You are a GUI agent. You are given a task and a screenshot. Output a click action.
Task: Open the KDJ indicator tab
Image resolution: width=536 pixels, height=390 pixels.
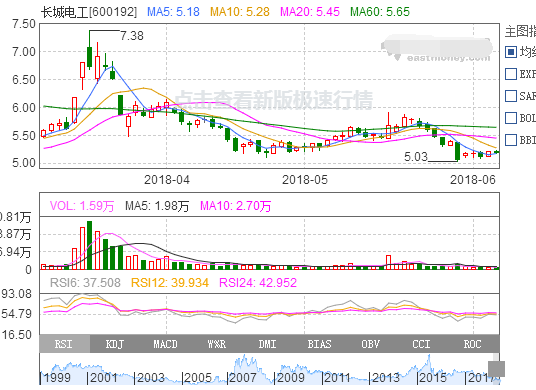(115, 344)
